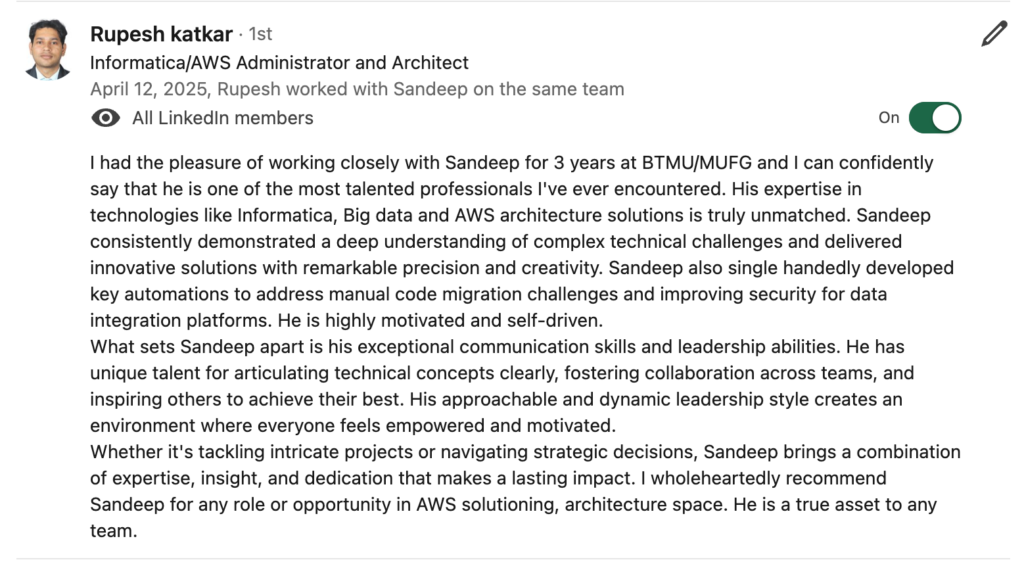This screenshot has width=1024, height=564.
Task: Click the line starting "What sets Sandeep apart"
Action: pyautogui.click(x=497, y=347)
